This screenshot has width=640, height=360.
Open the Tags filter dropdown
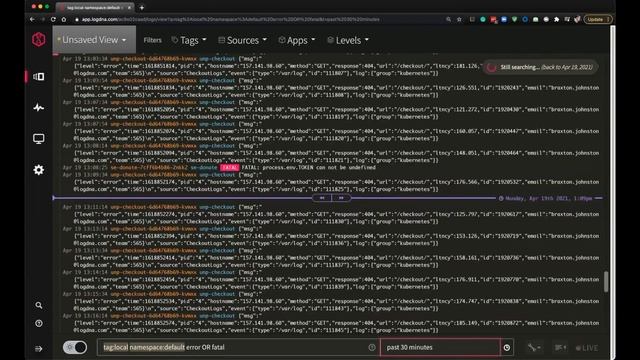[189, 40]
